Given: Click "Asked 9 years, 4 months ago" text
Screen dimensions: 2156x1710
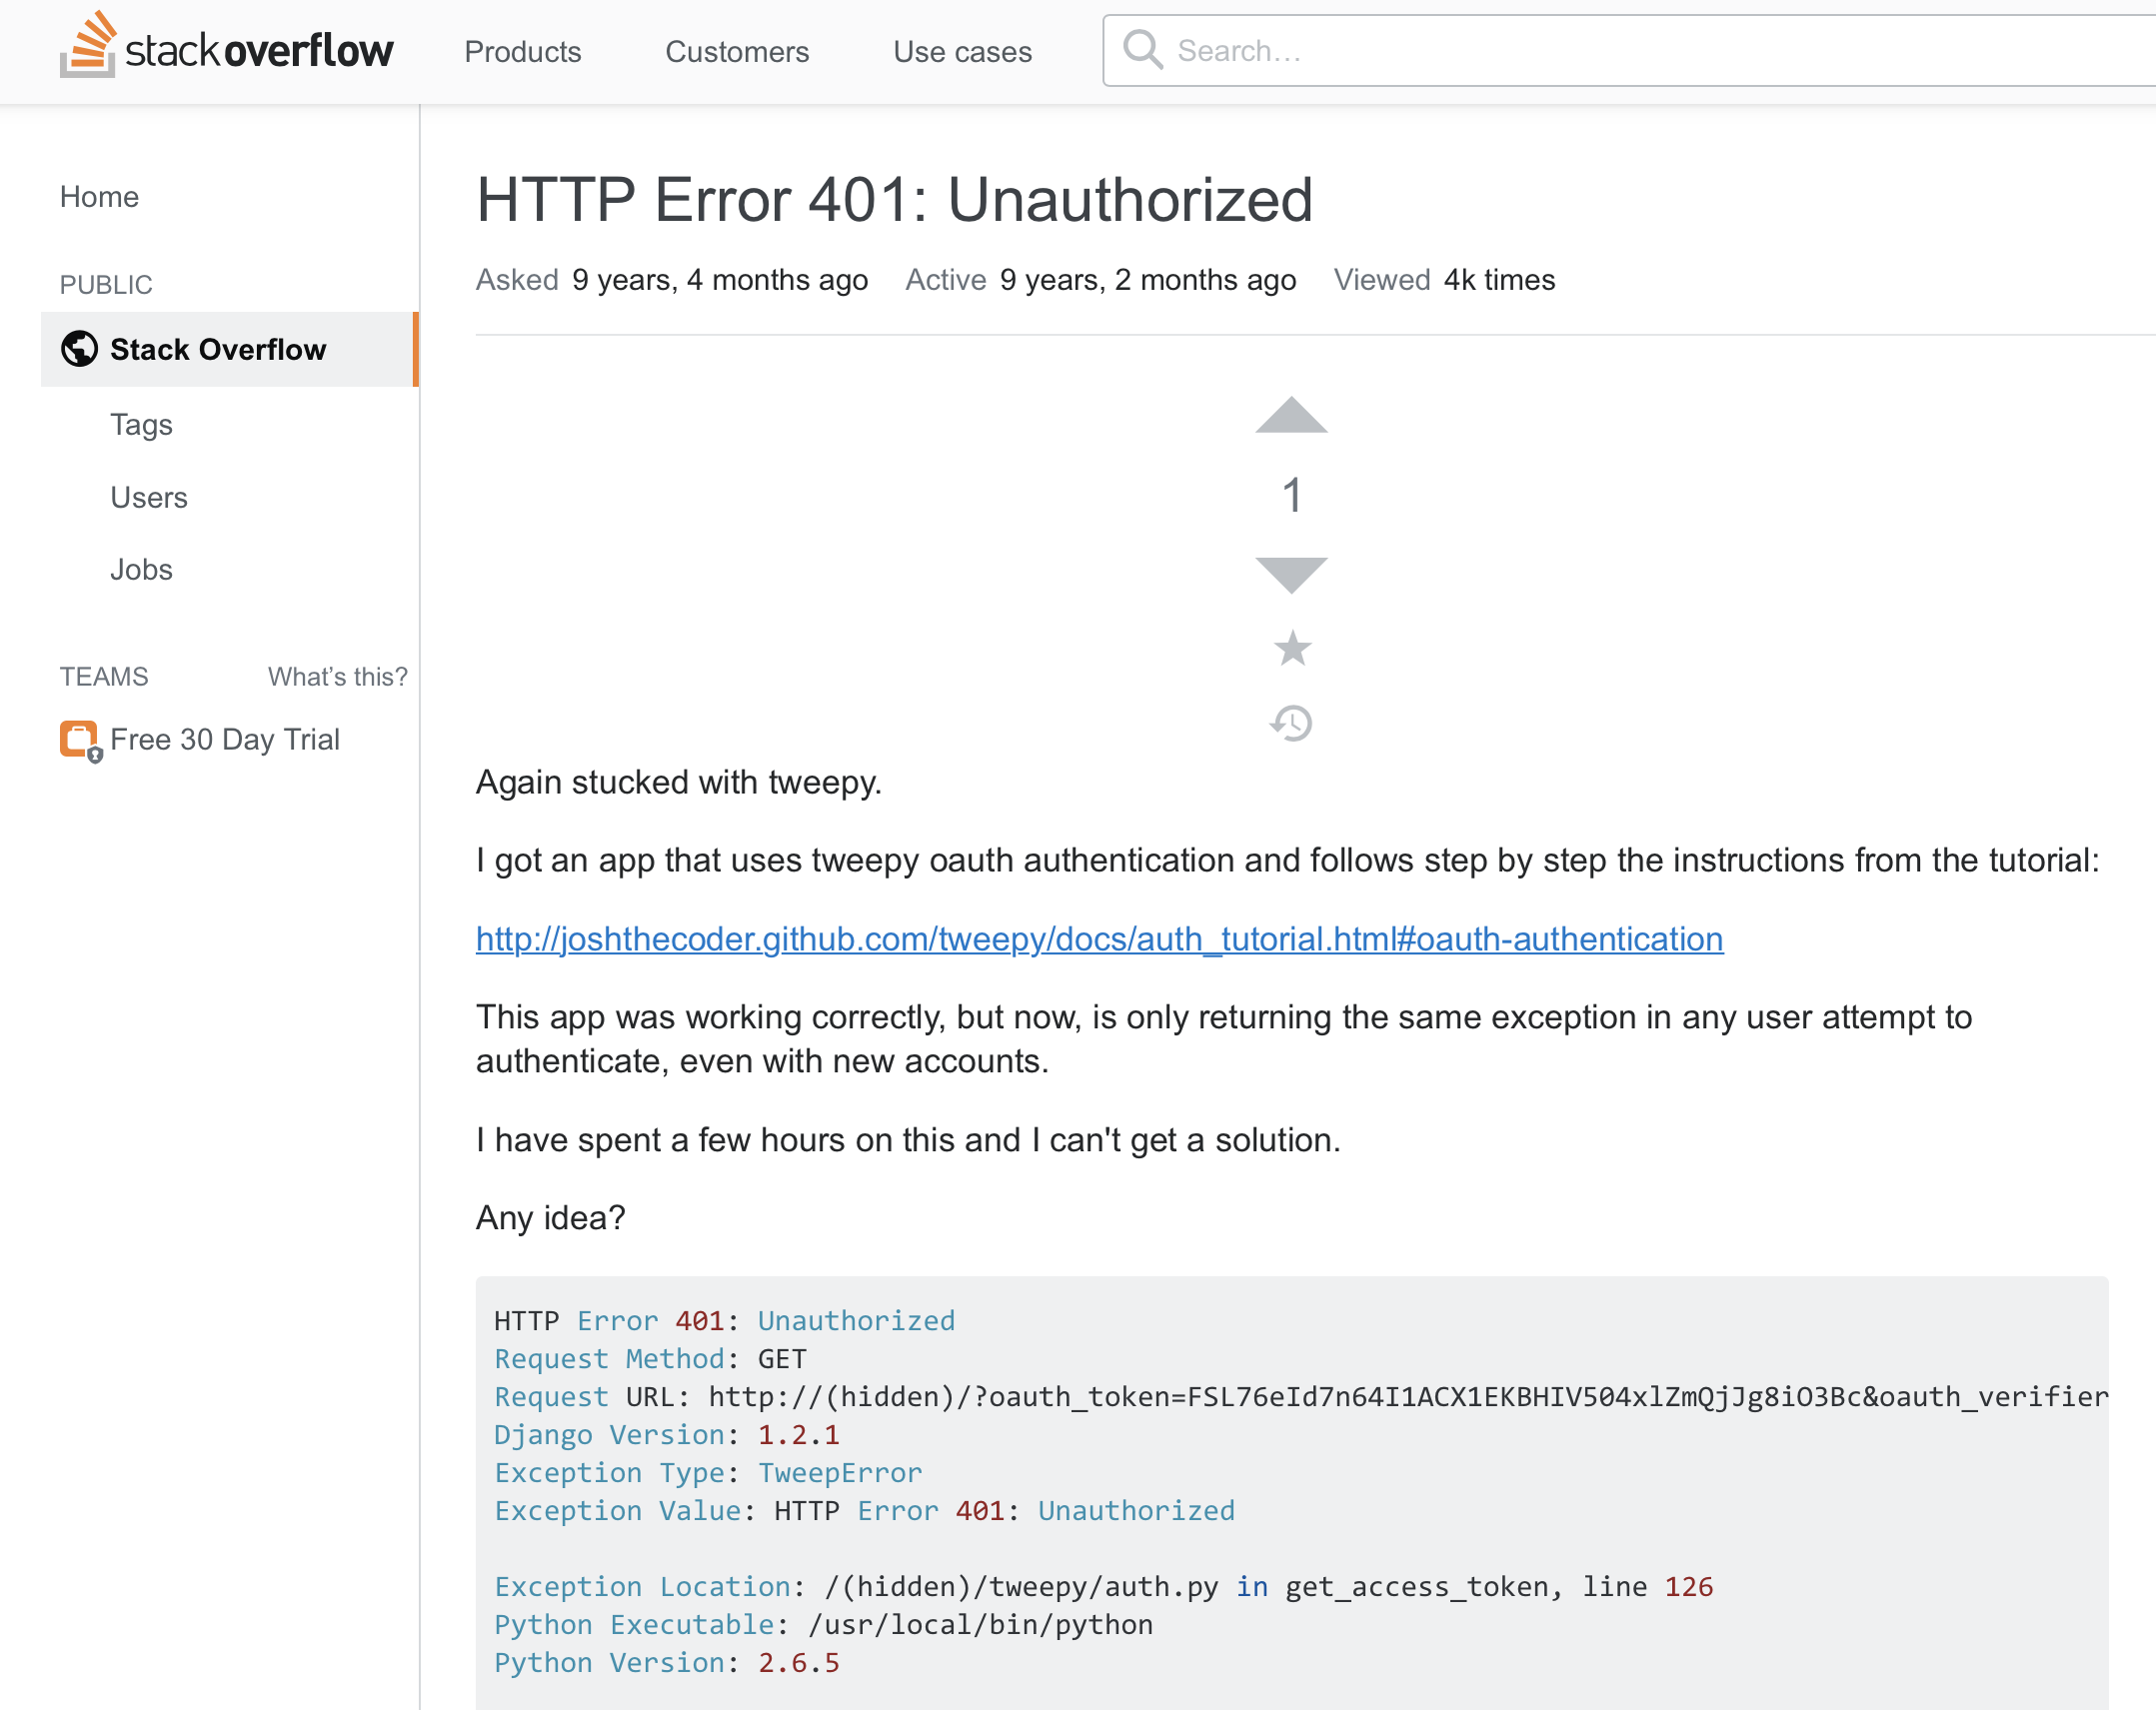Looking at the screenshot, I should pyautogui.click(x=671, y=279).
